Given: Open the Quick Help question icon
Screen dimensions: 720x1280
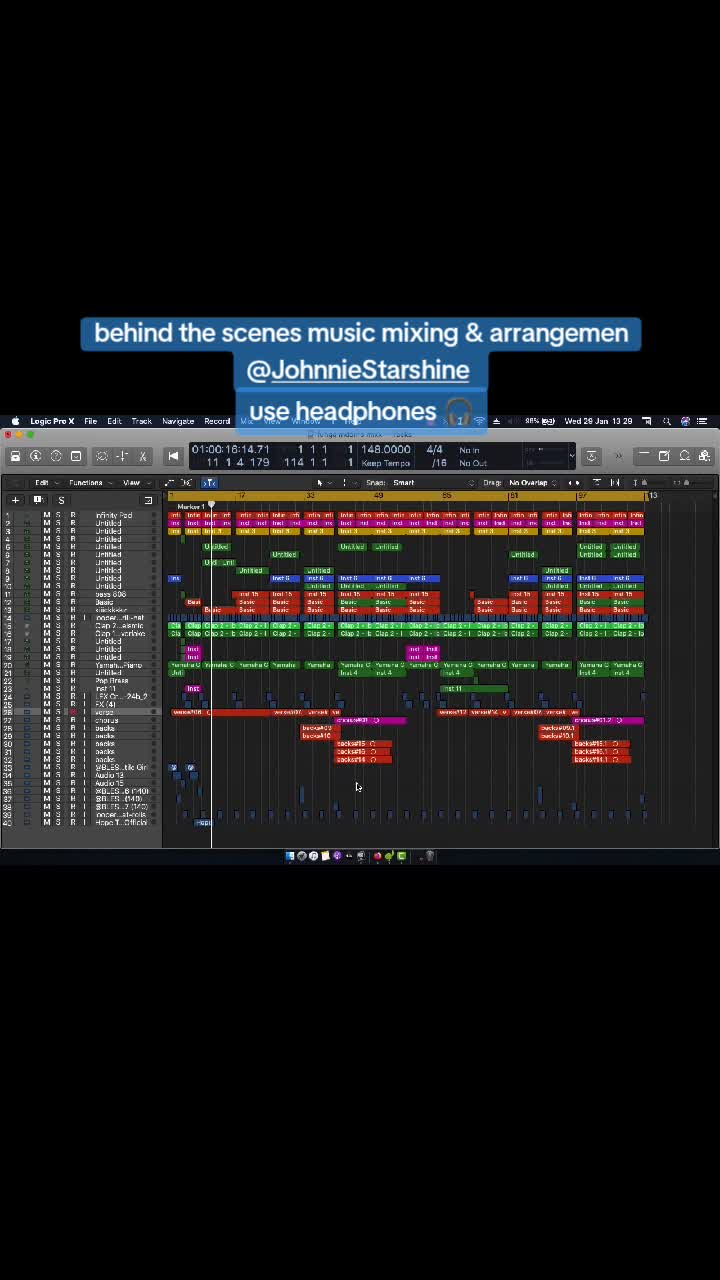Looking at the screenshot, I should (x=56, y=456).
